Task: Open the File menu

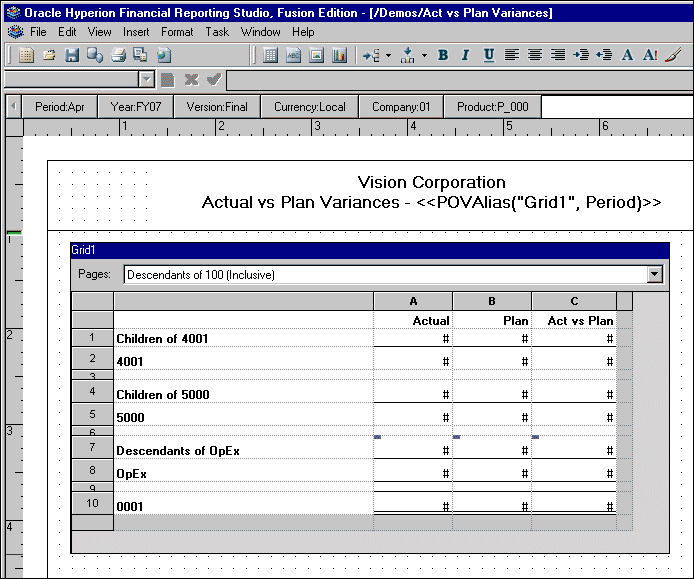Action: [38, 32]
